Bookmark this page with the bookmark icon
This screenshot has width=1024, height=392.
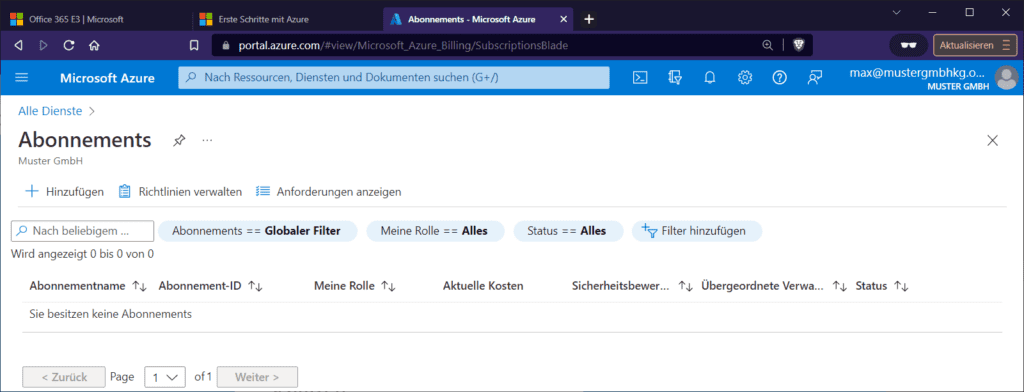pyautogui.click(x=194, y=46)
